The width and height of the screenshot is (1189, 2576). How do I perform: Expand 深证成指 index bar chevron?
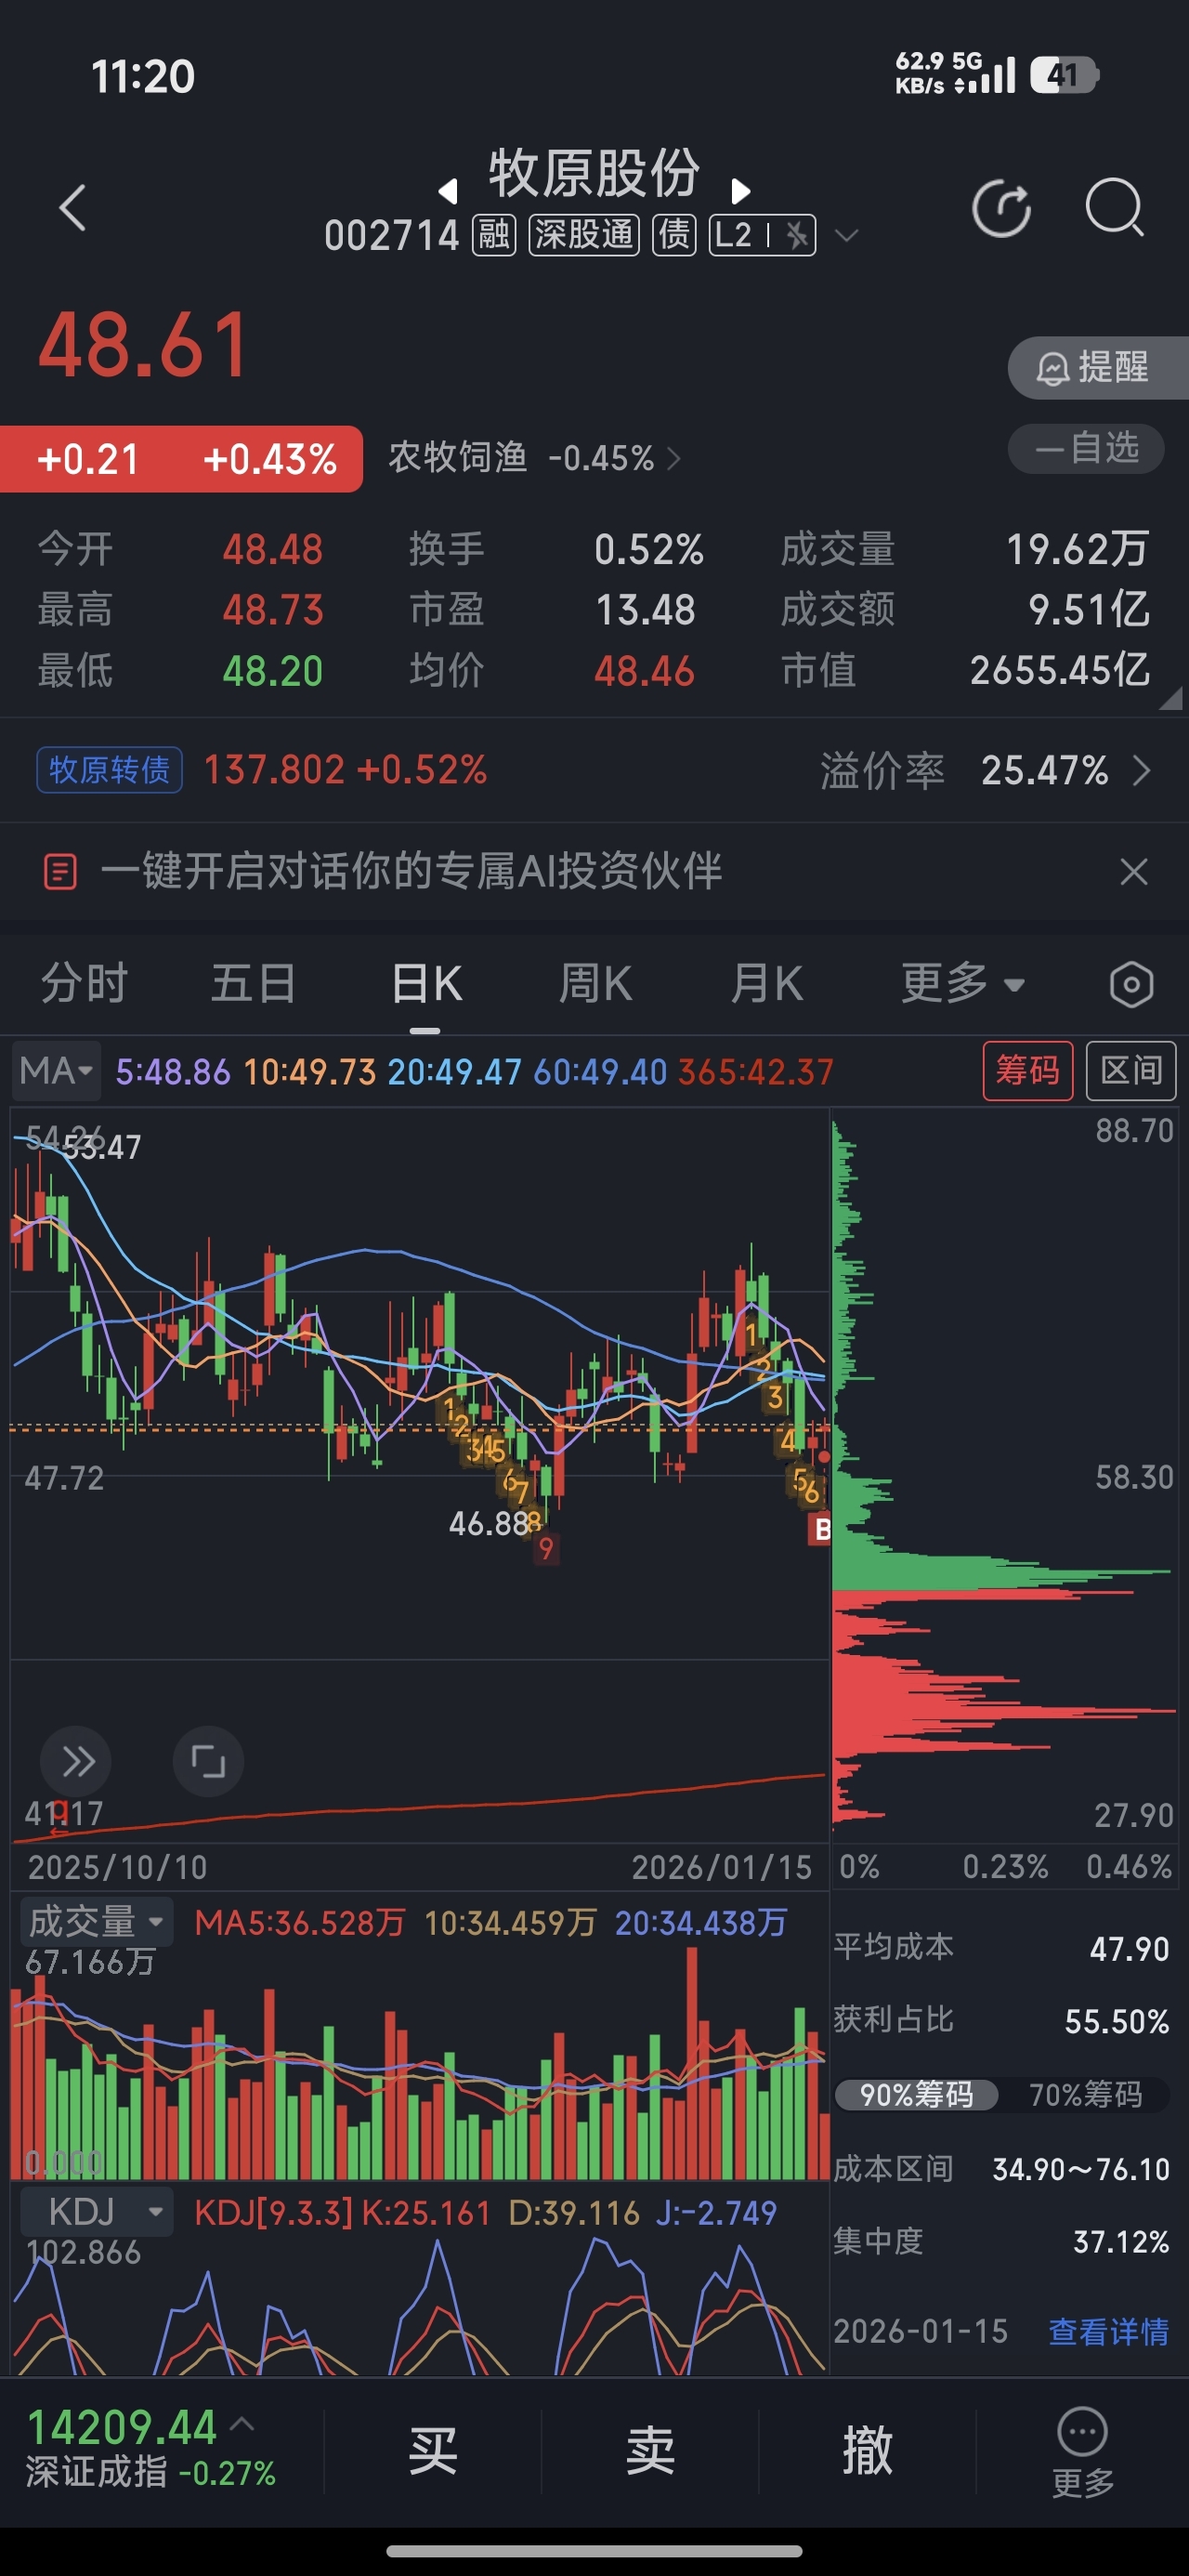tap(242, 2424)
